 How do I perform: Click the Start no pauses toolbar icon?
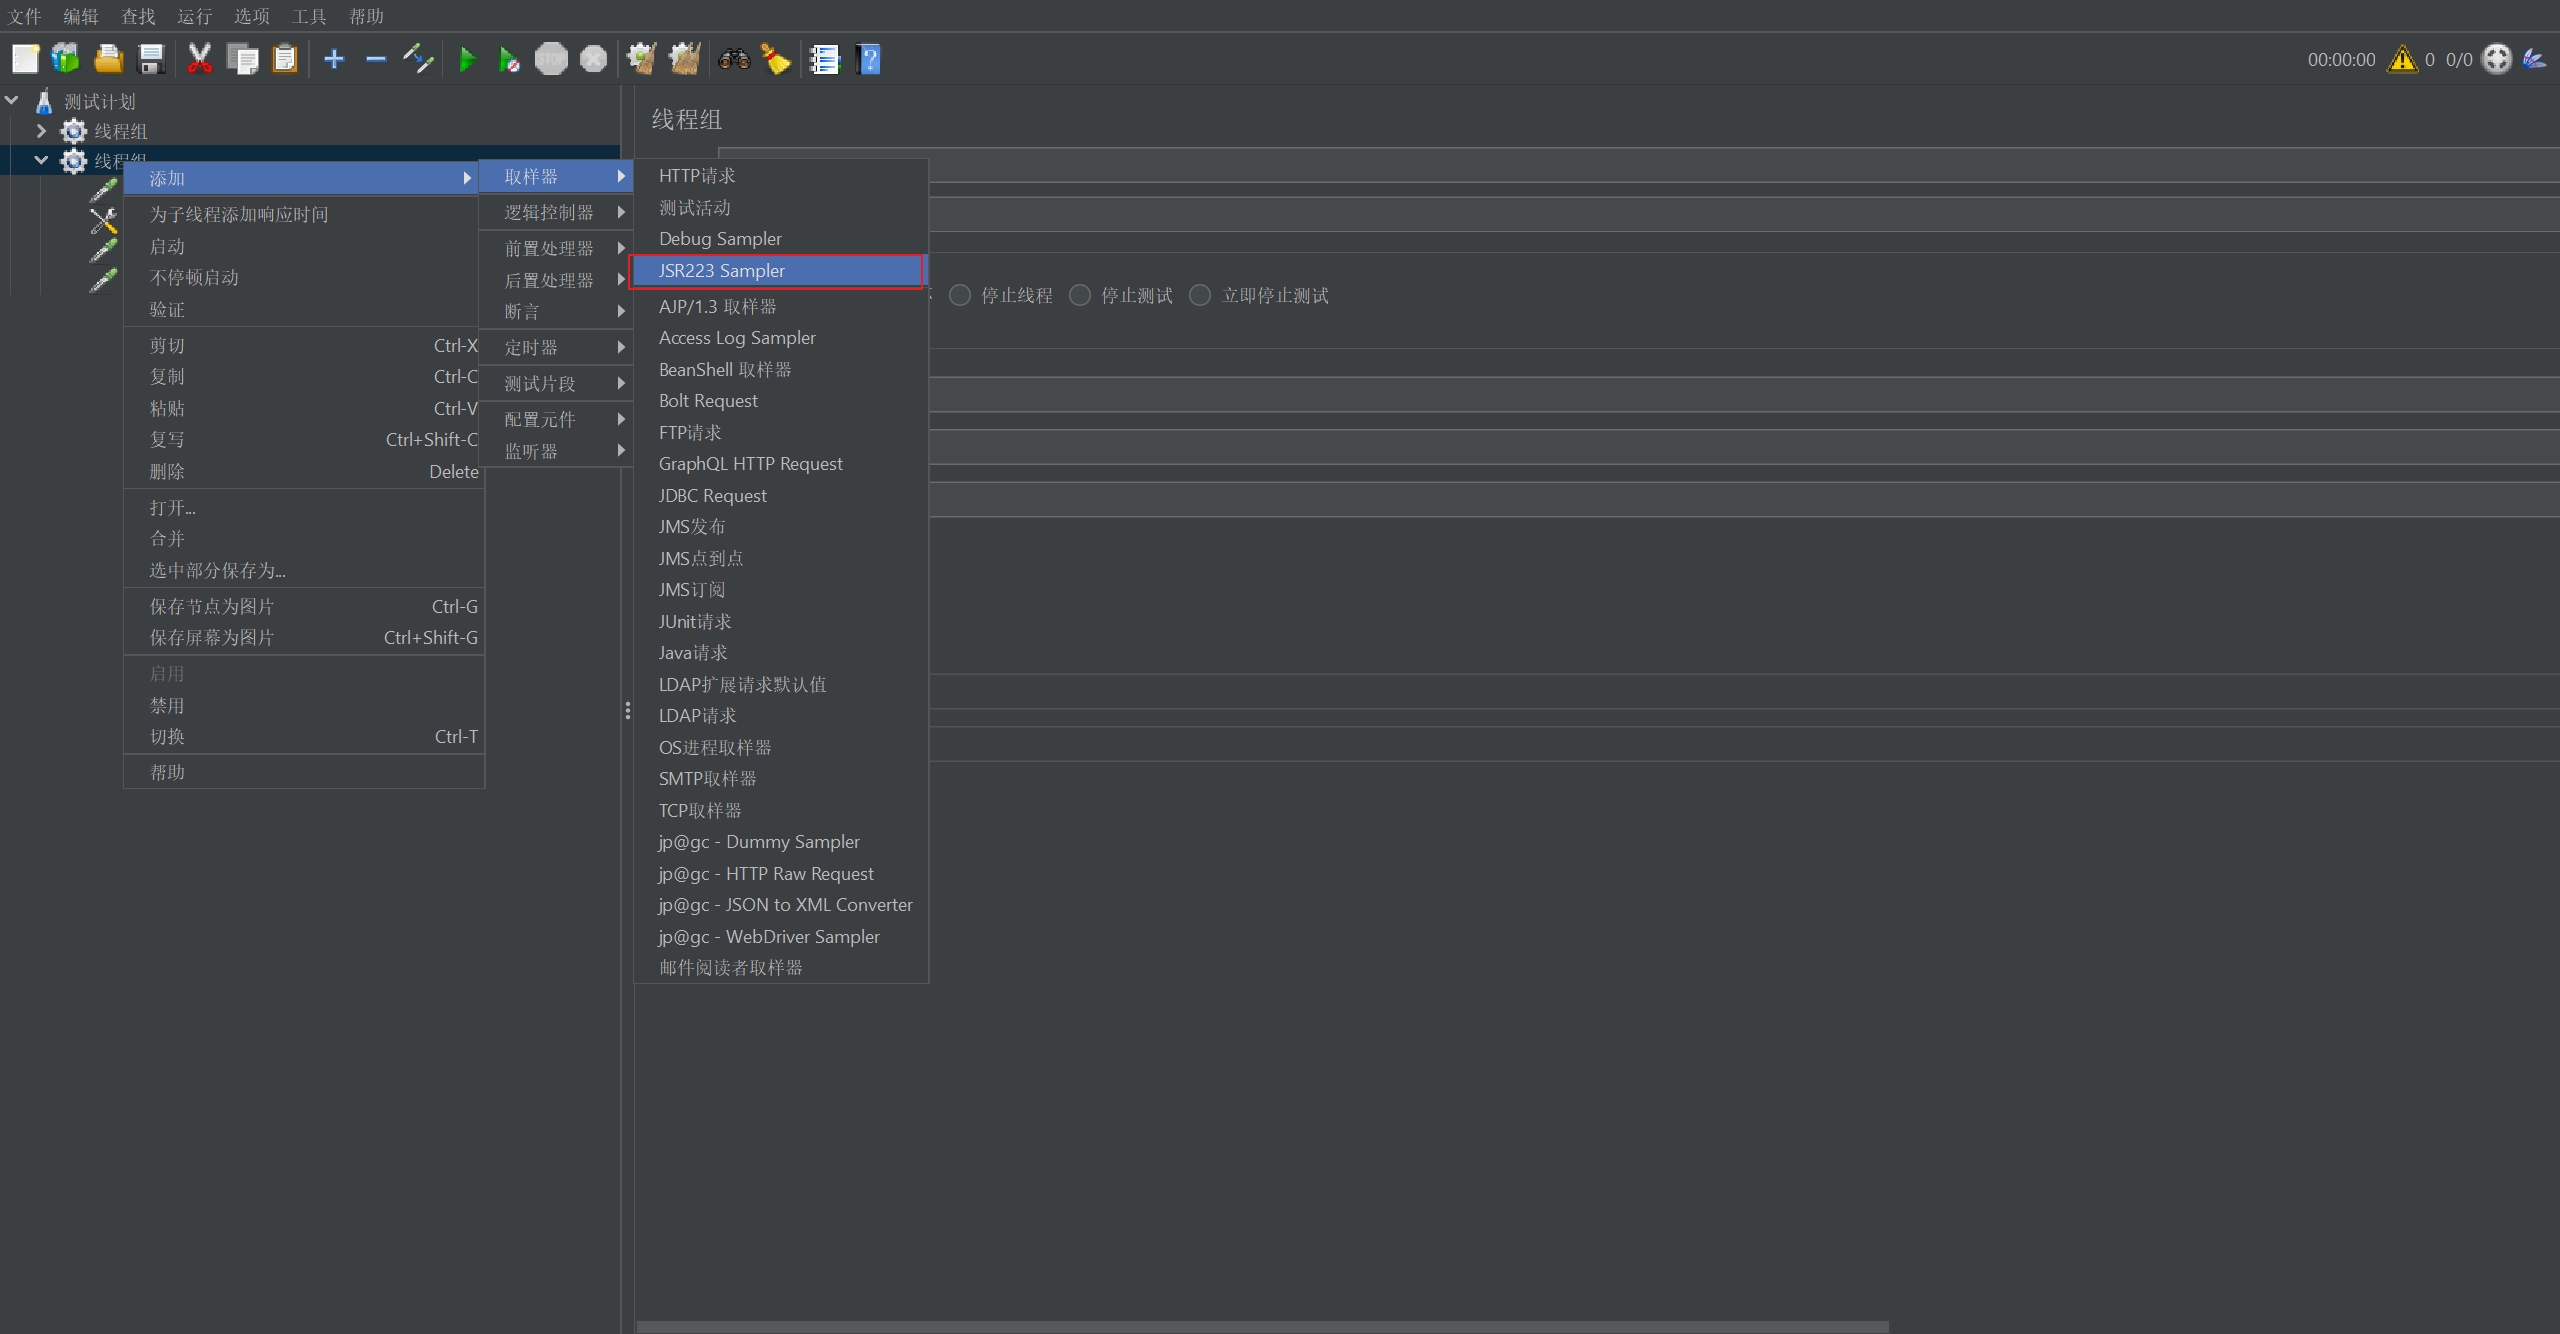[x=509, y=60]
